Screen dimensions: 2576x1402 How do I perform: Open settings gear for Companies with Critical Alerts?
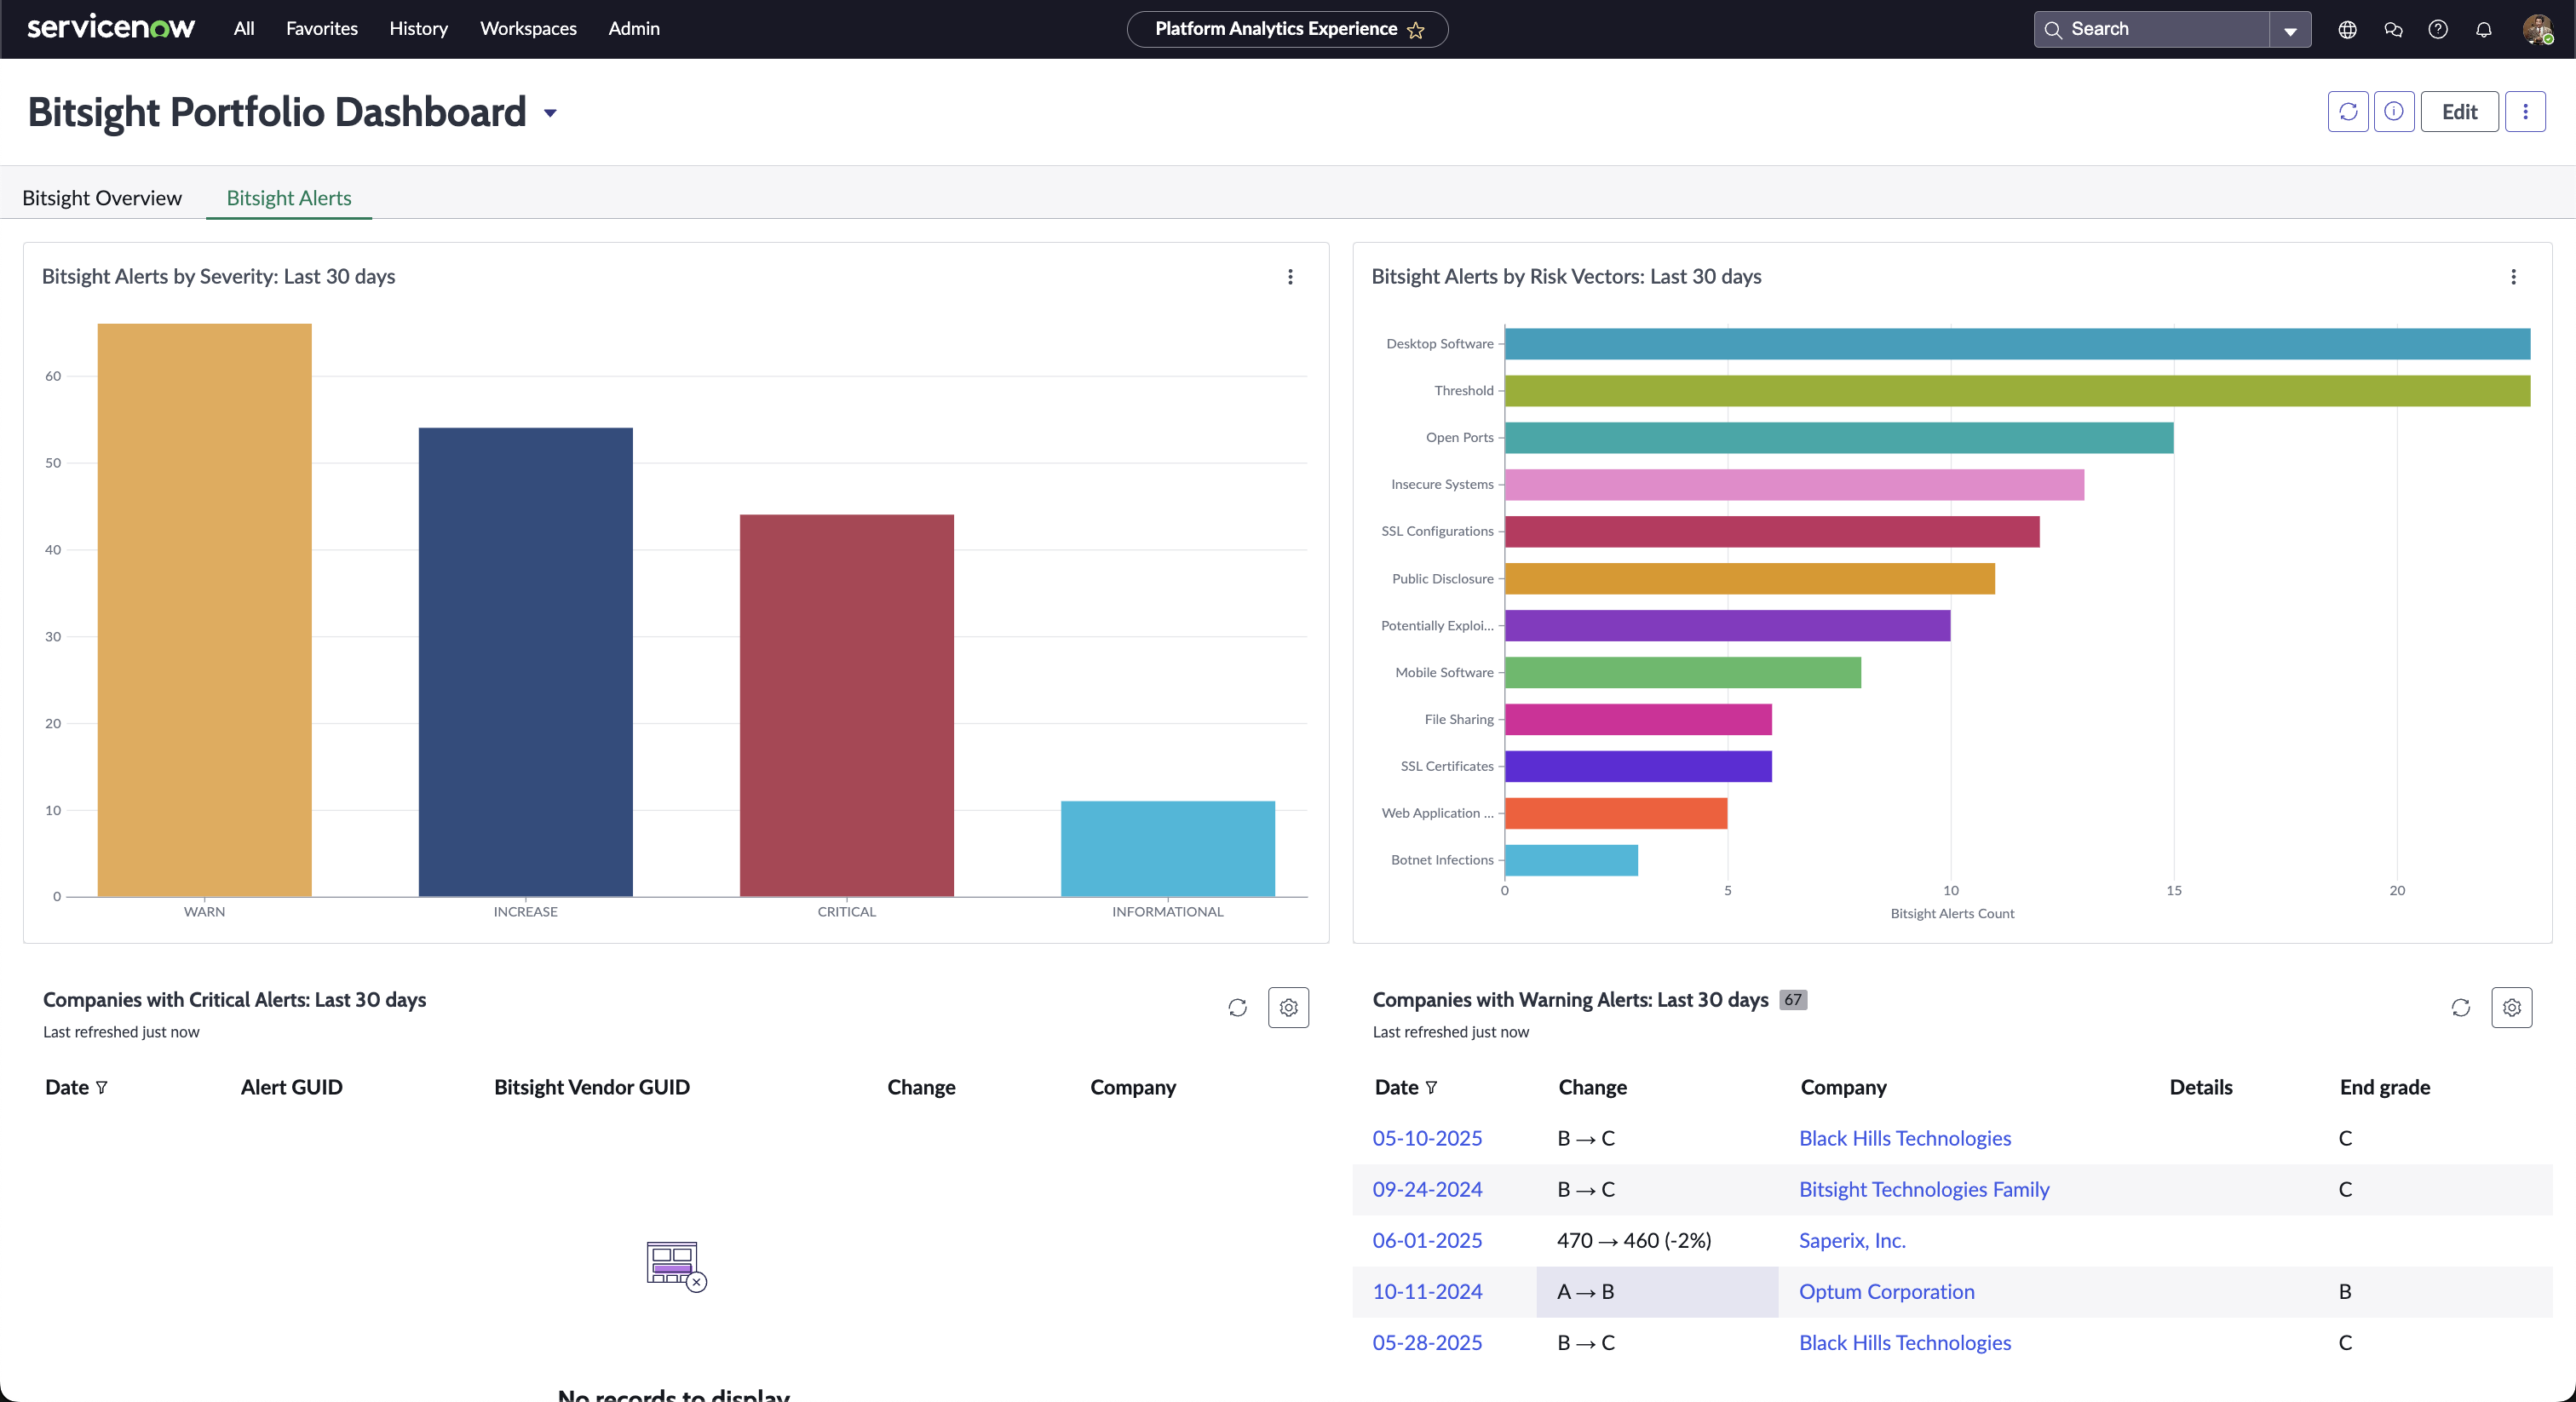tap(1288, 1007)
